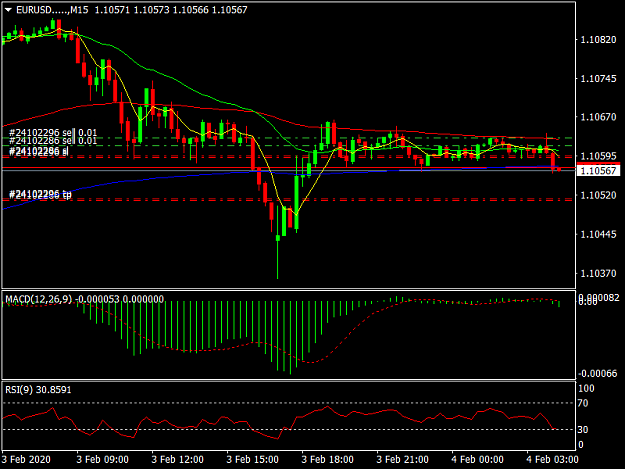The image size is (625, 469).
Task: Click the 4 Feb 03:00 time label
Action: (x=552, y=459)
